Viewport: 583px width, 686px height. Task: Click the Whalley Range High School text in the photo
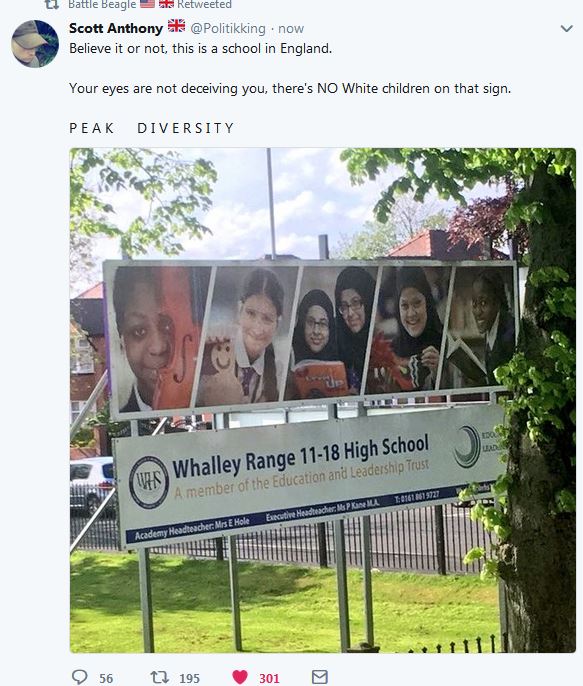coord(300,456)
